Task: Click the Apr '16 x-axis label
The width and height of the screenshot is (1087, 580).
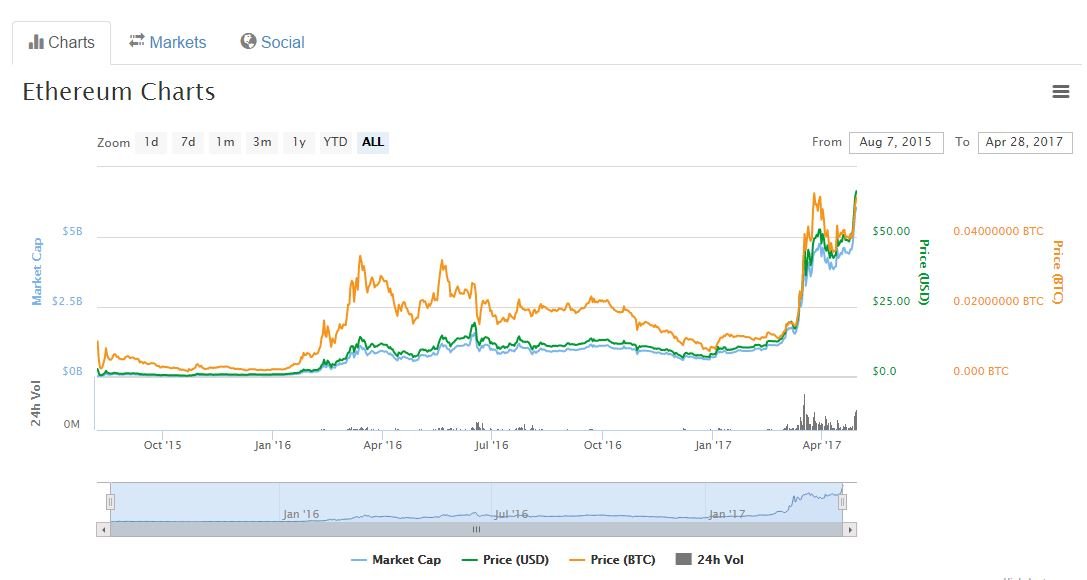Action: [383, 445]
